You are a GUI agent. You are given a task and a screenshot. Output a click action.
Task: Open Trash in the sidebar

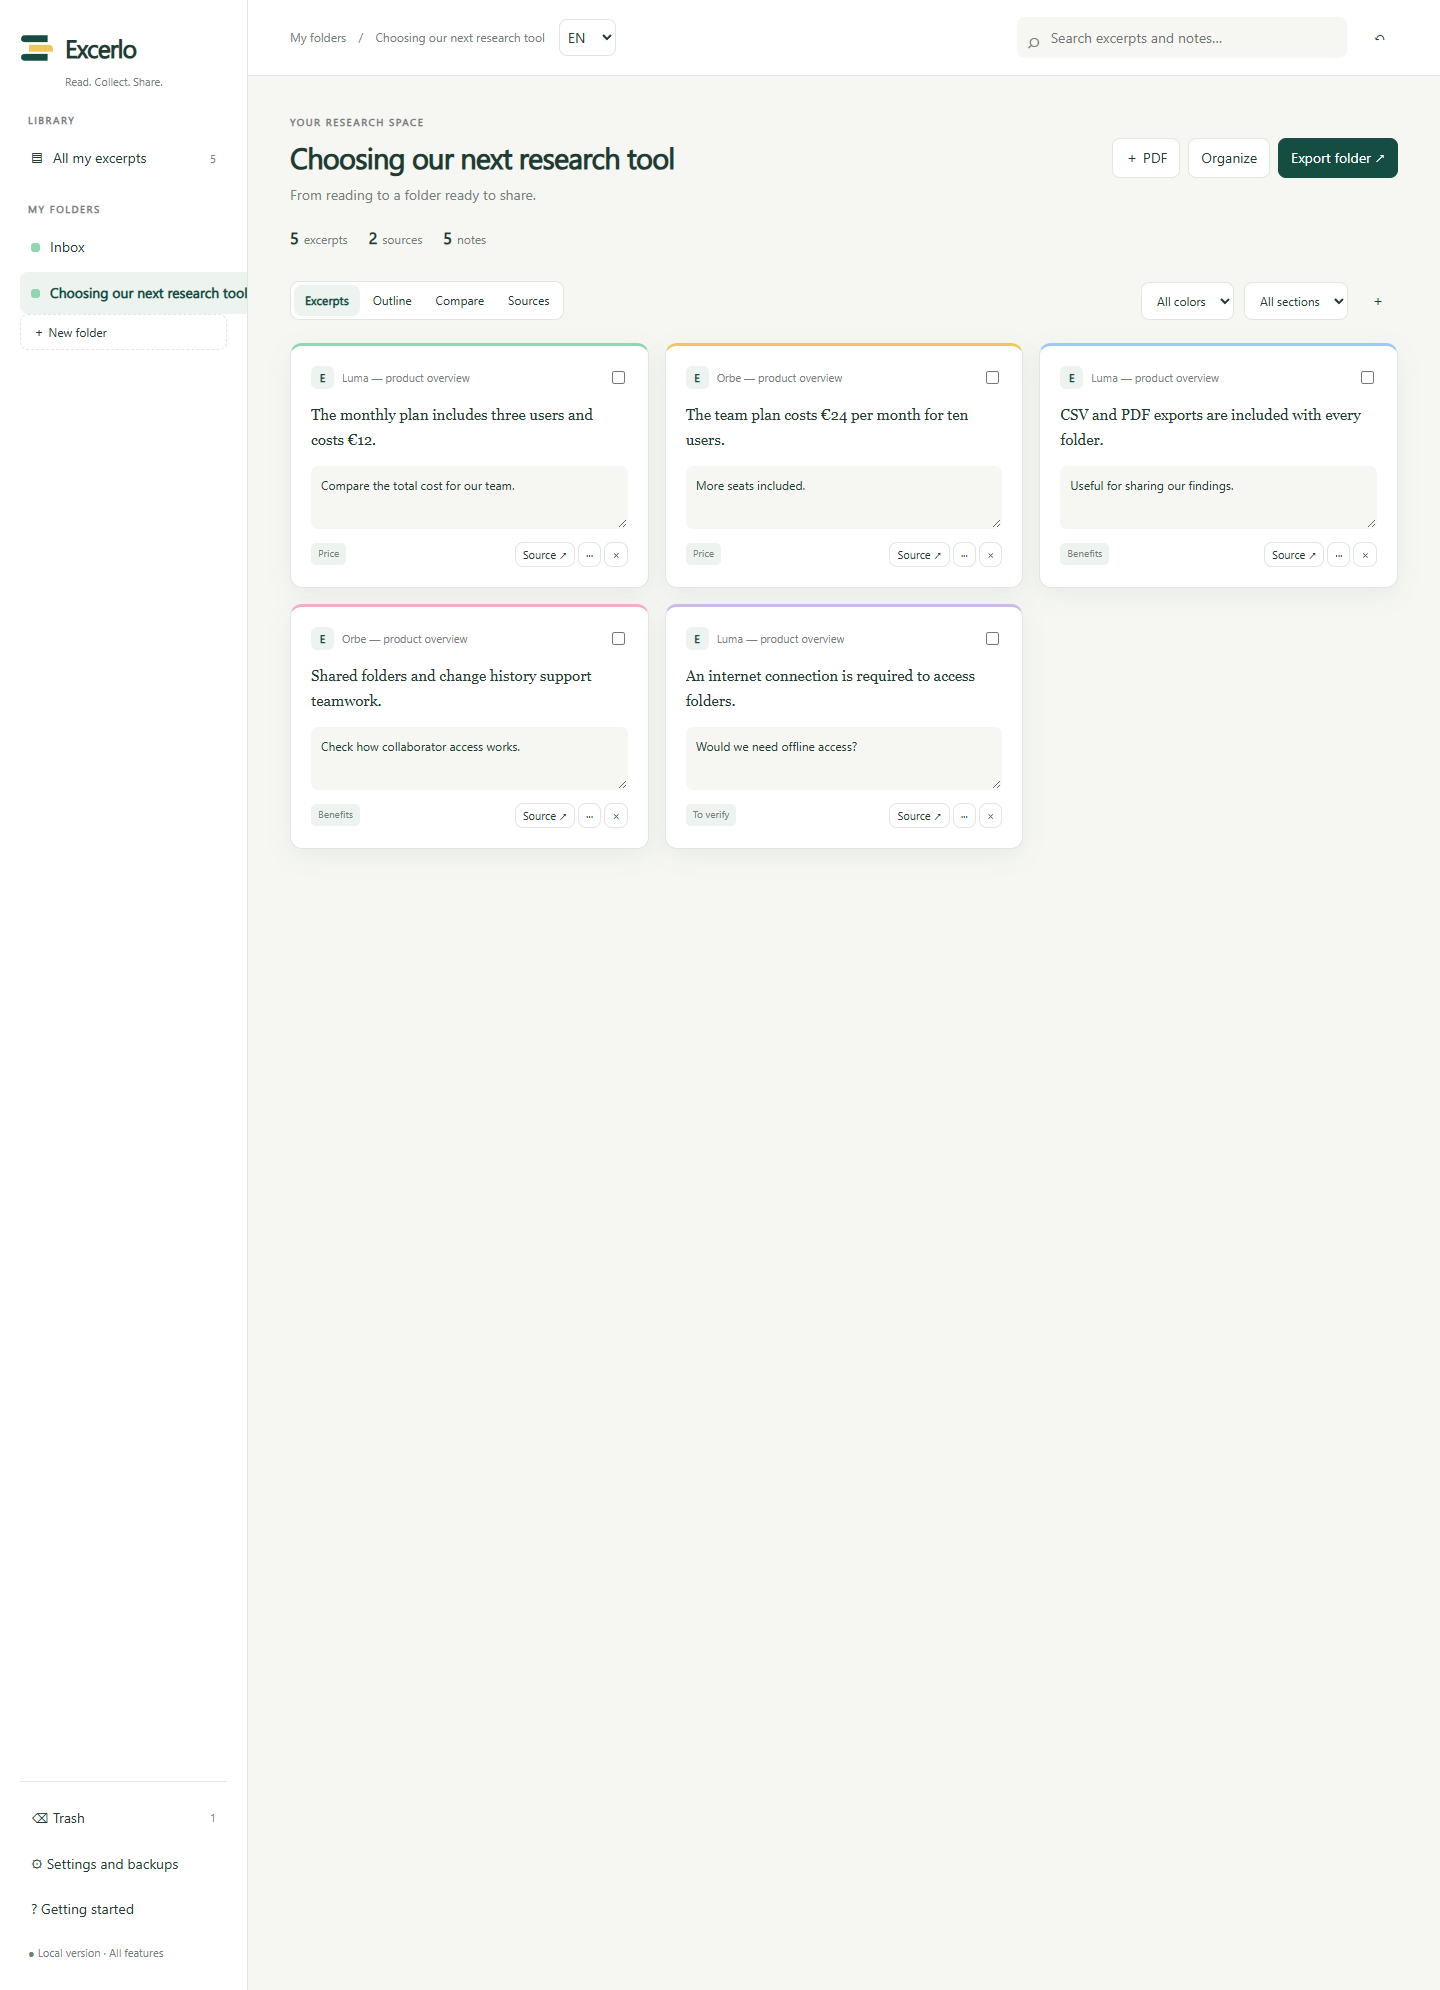[x=124, y=1818]
